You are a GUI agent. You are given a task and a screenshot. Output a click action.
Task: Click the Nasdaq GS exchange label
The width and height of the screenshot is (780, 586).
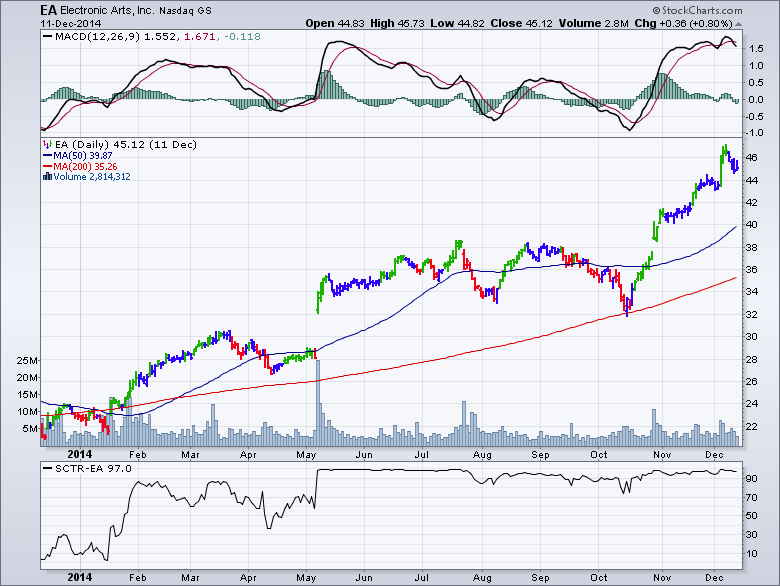(185, 11)
